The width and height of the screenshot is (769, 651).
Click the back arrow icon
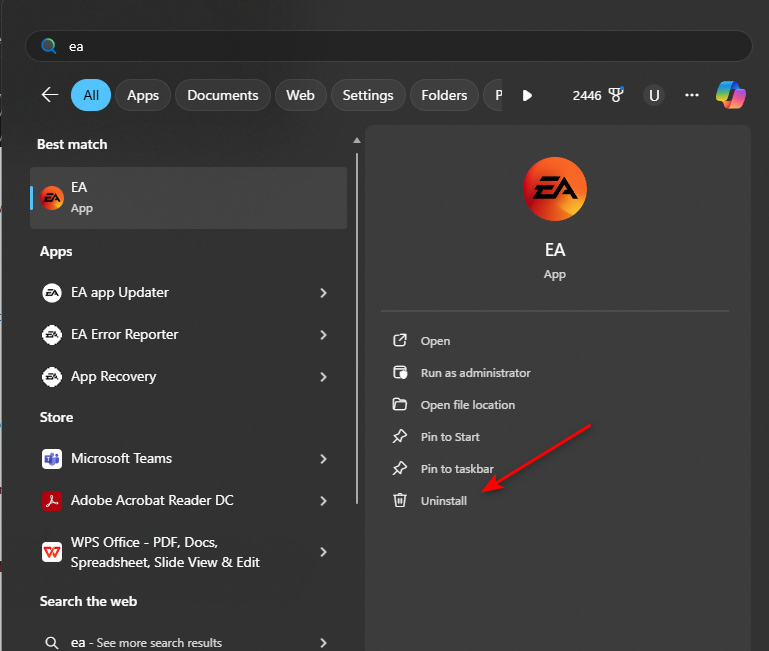(50, 95)
